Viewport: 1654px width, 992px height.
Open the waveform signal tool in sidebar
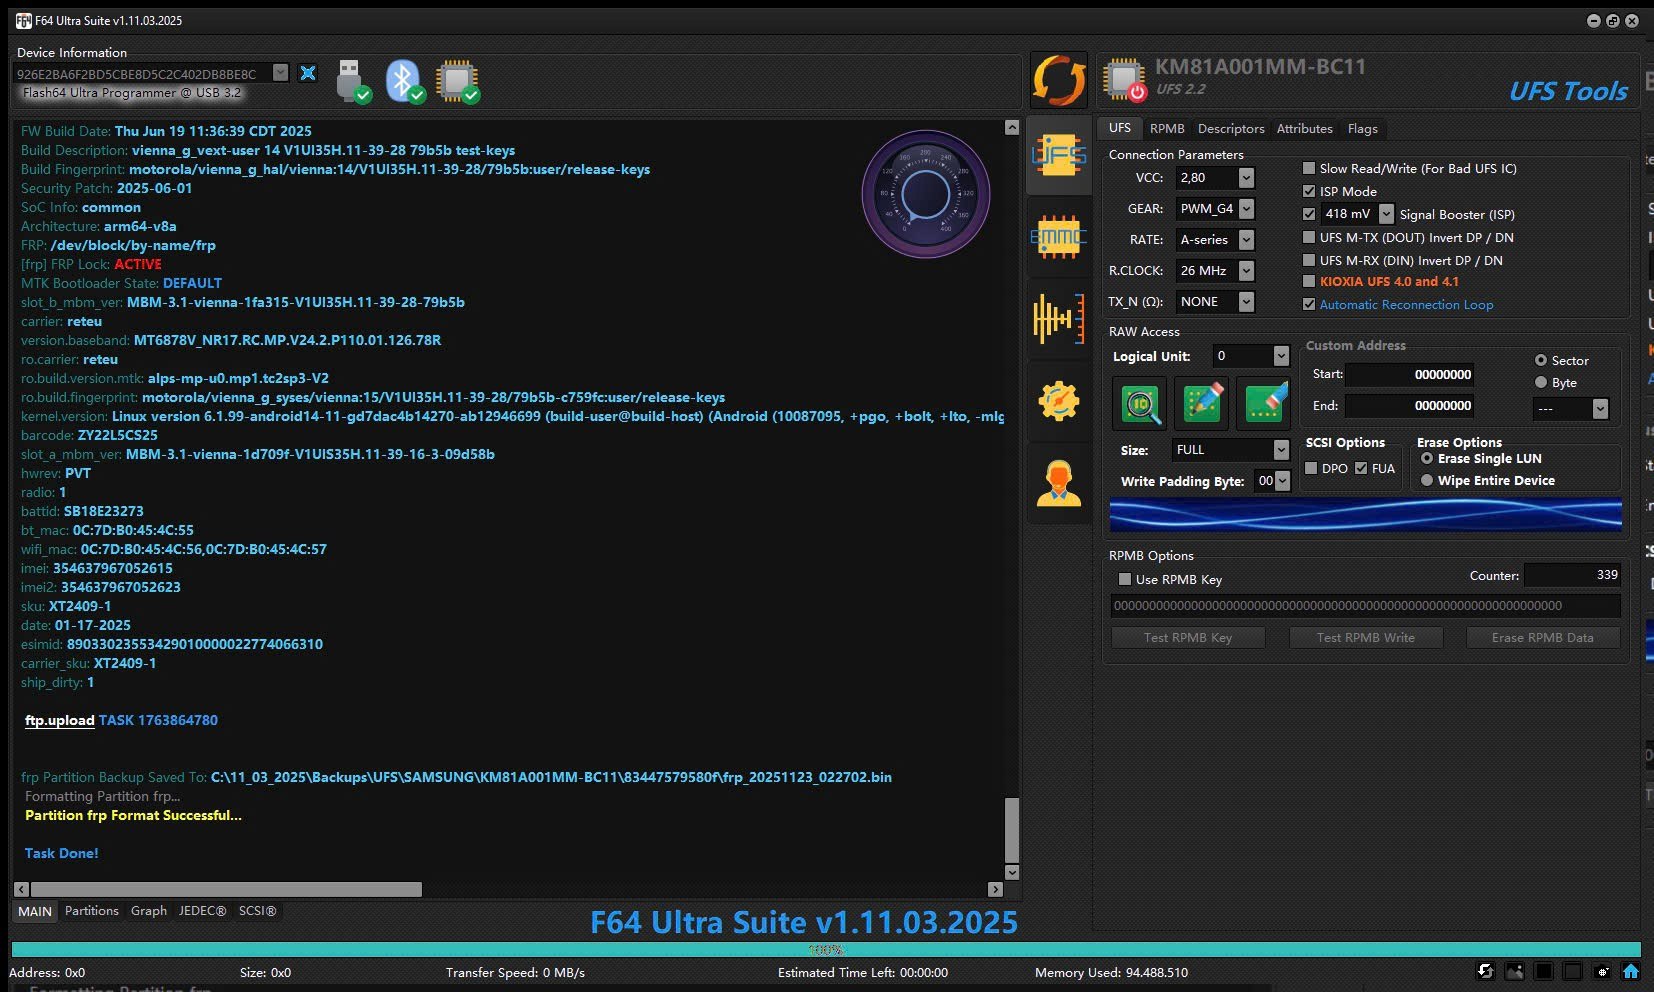click(x=1059, y=319)
